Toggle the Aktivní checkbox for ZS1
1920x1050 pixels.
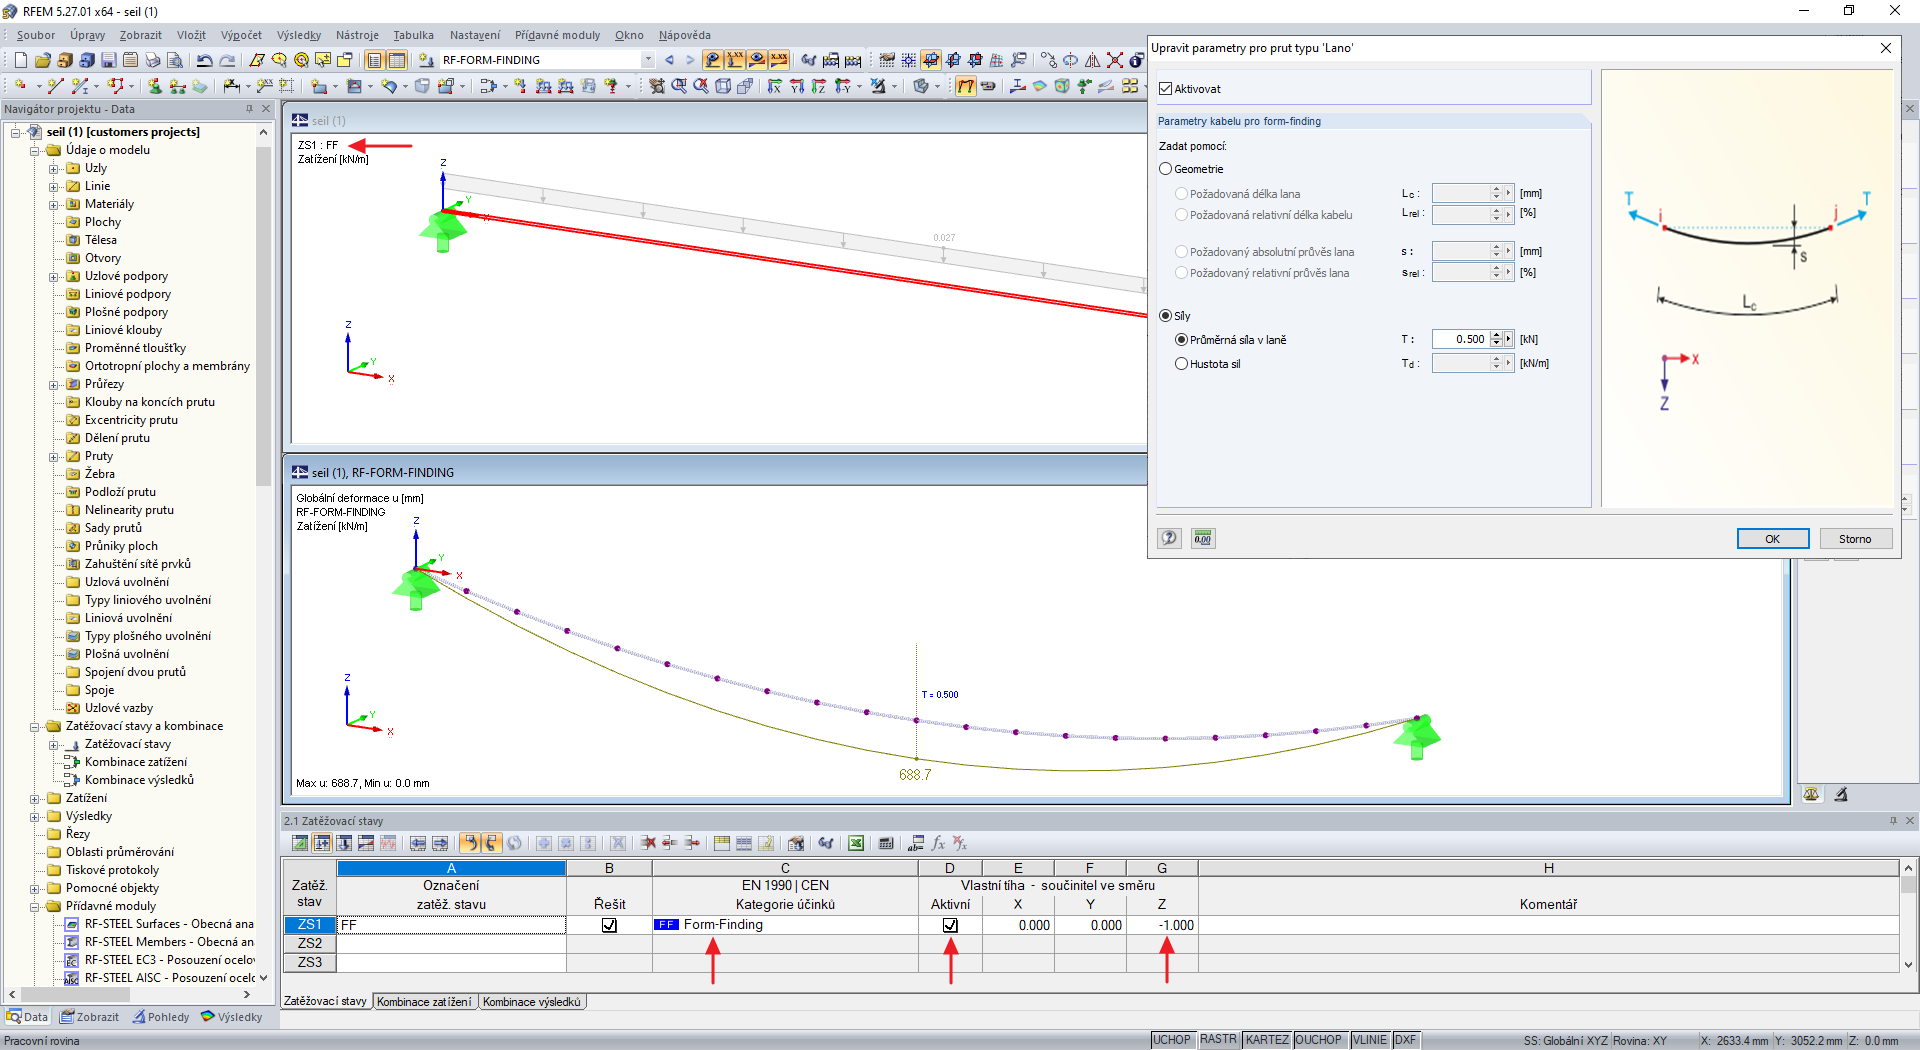[x=950, y=925]
